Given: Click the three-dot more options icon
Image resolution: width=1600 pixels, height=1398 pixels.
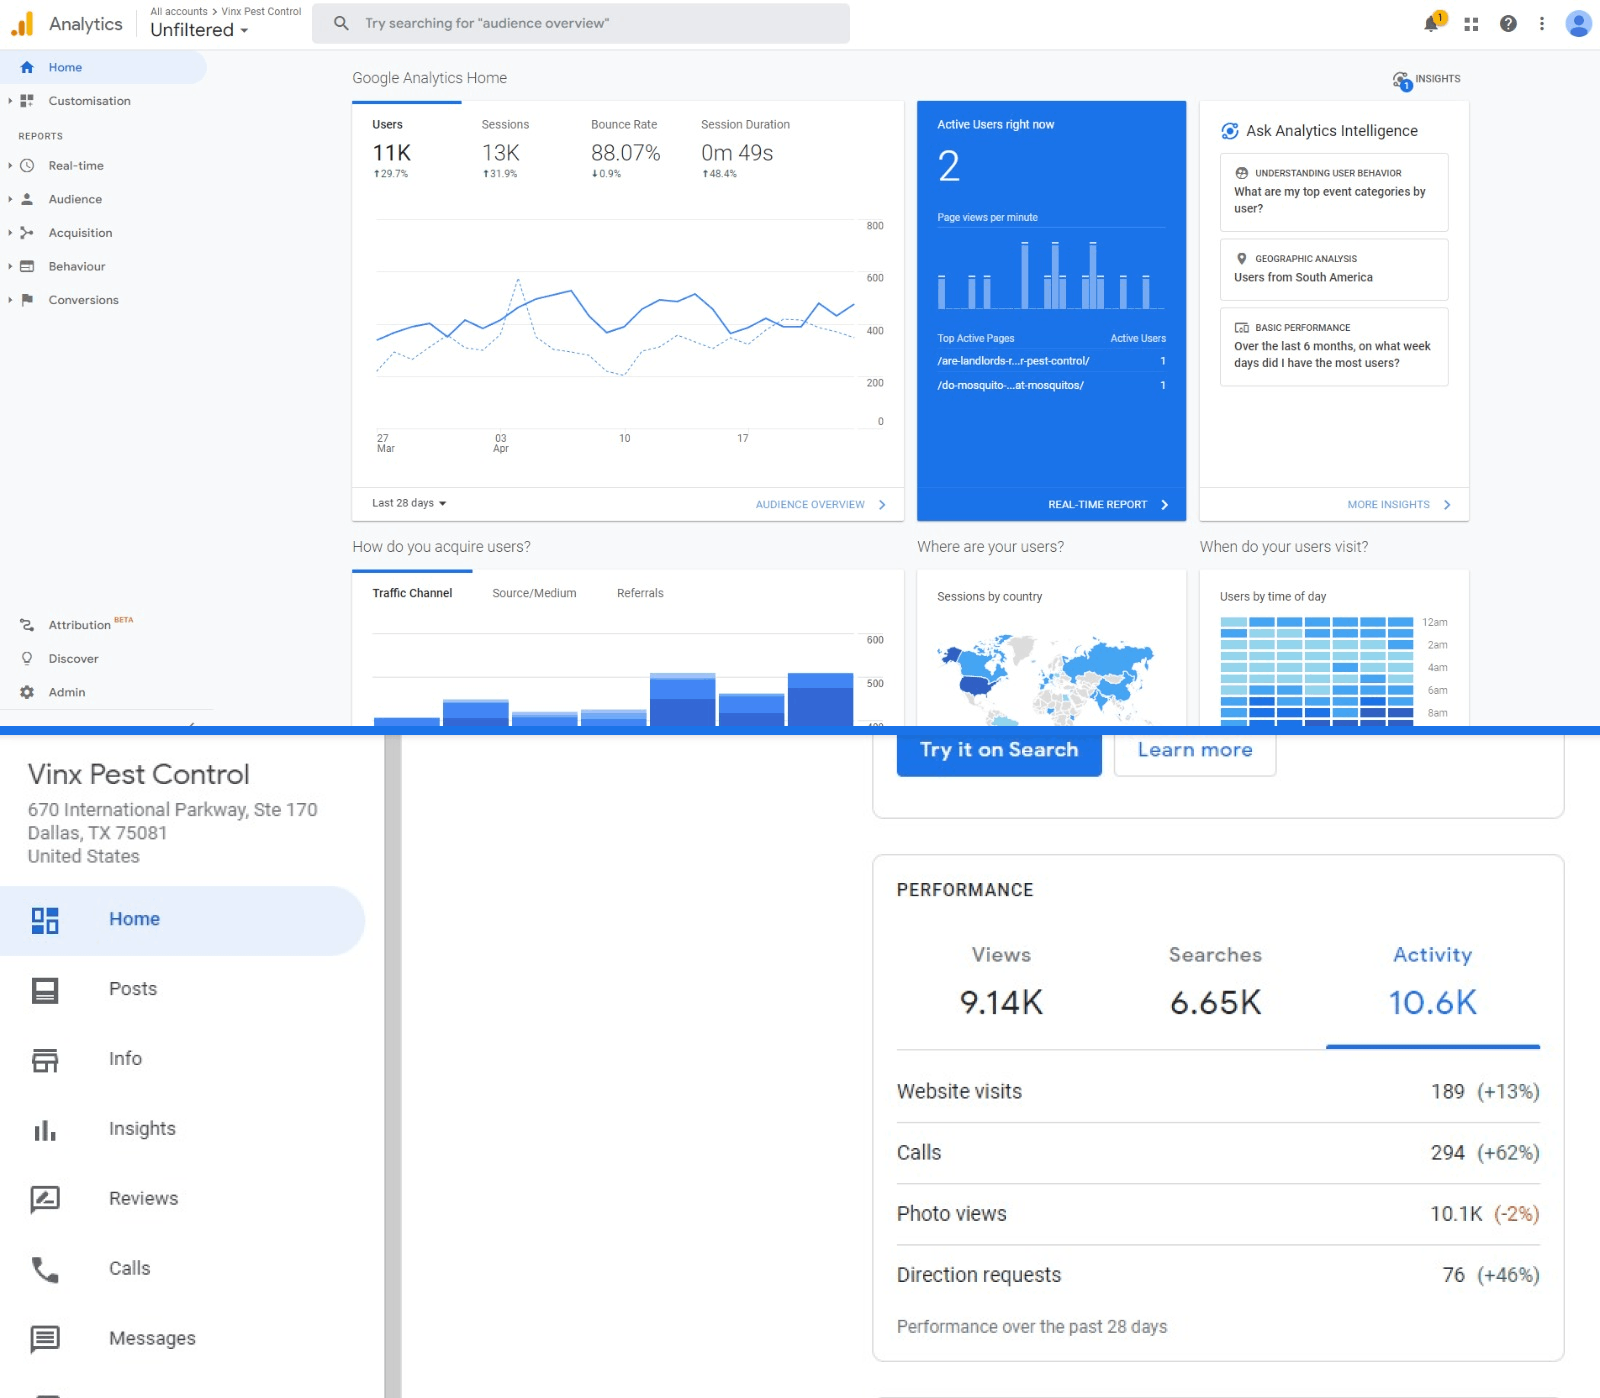Looking at the screenshot, I should tap(1542, 24).
